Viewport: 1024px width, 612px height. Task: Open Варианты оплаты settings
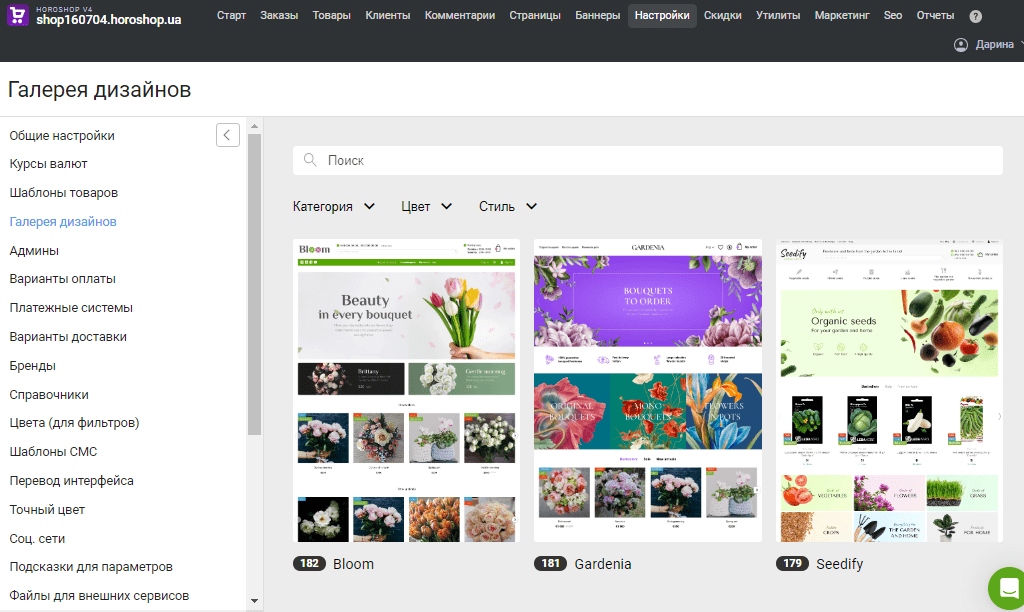[x=63, y=279]
